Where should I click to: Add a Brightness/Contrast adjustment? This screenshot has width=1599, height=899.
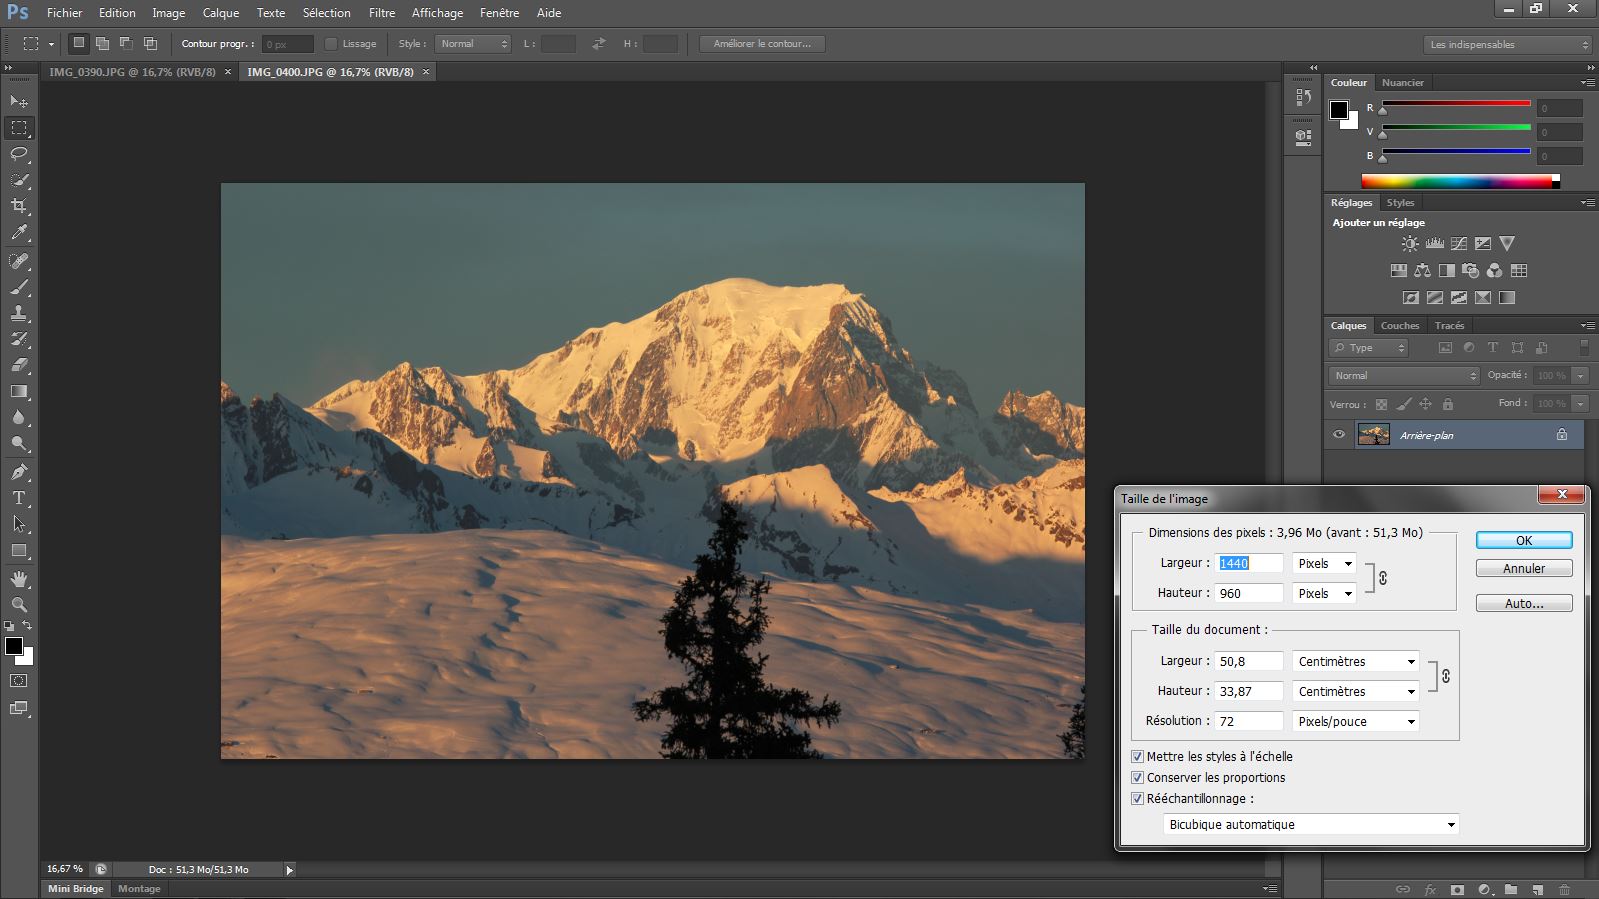tap(1410, 244)
